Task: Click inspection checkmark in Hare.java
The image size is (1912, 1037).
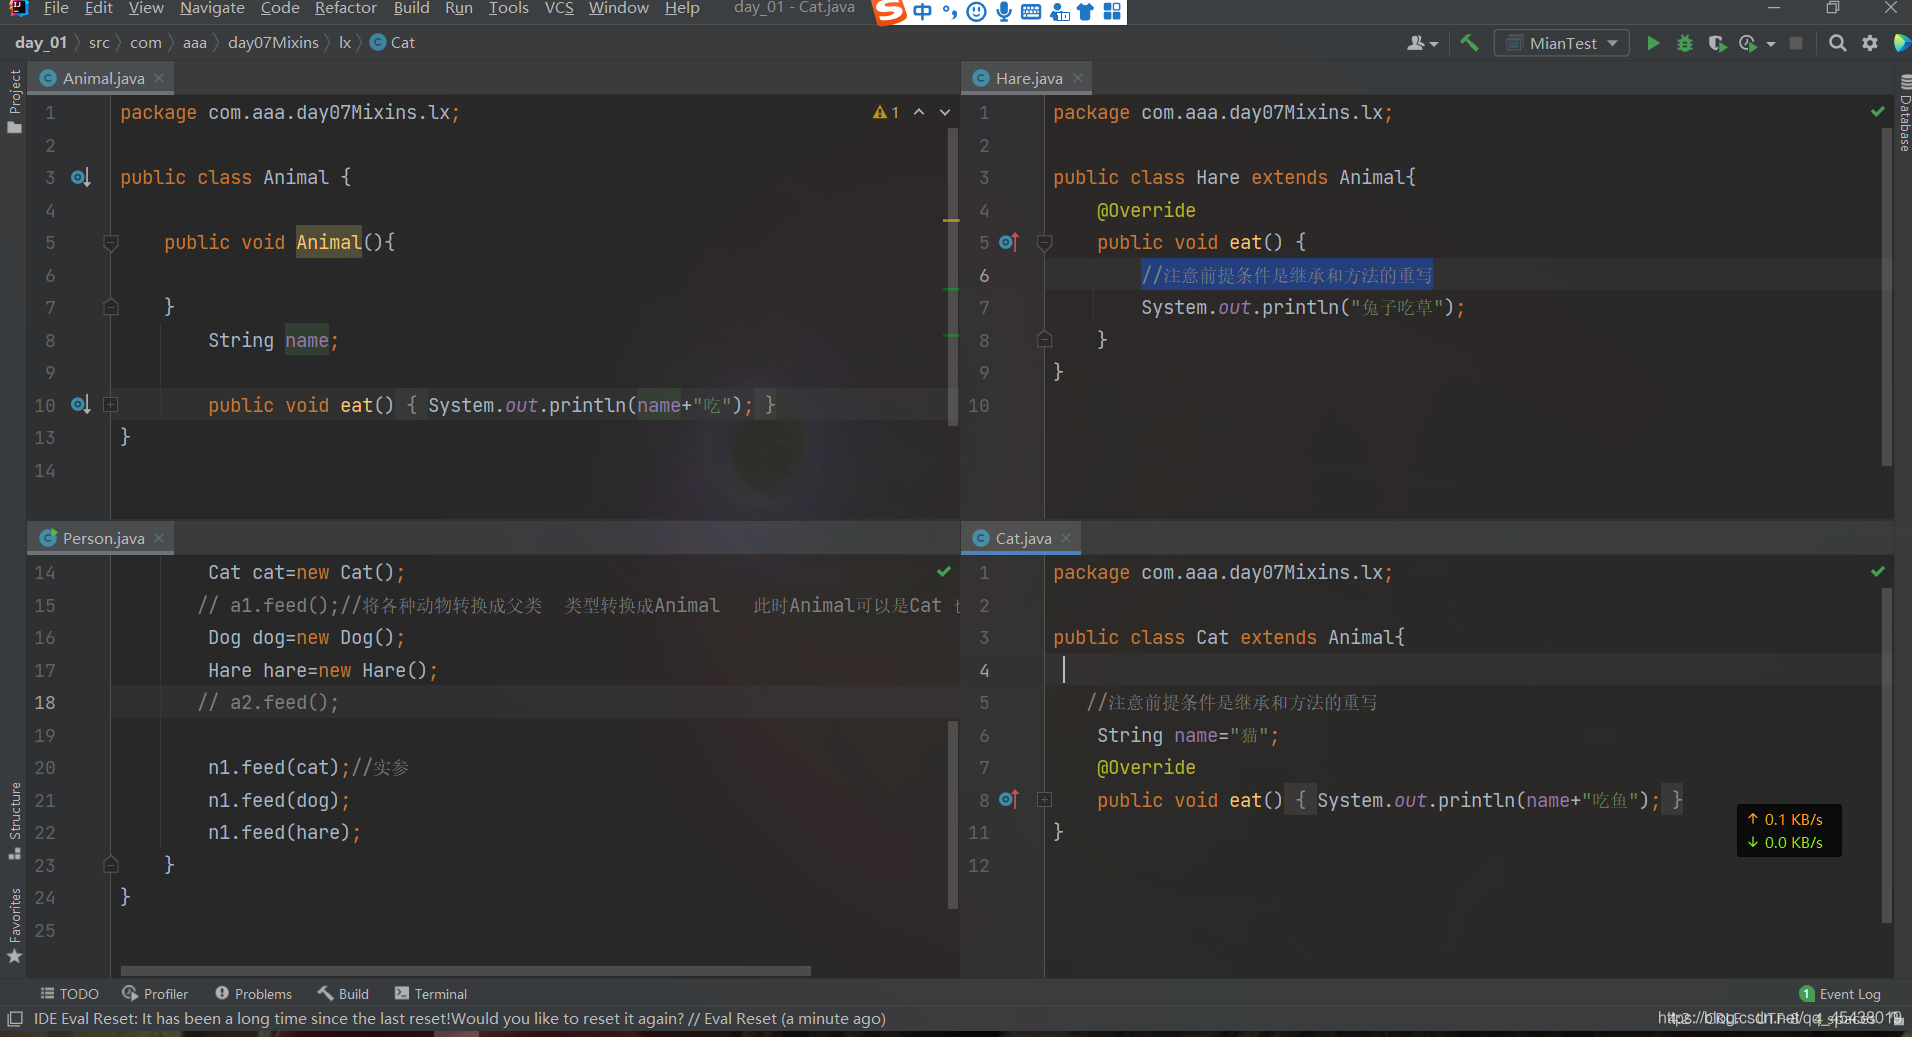Action: (x=1878, y=112)
